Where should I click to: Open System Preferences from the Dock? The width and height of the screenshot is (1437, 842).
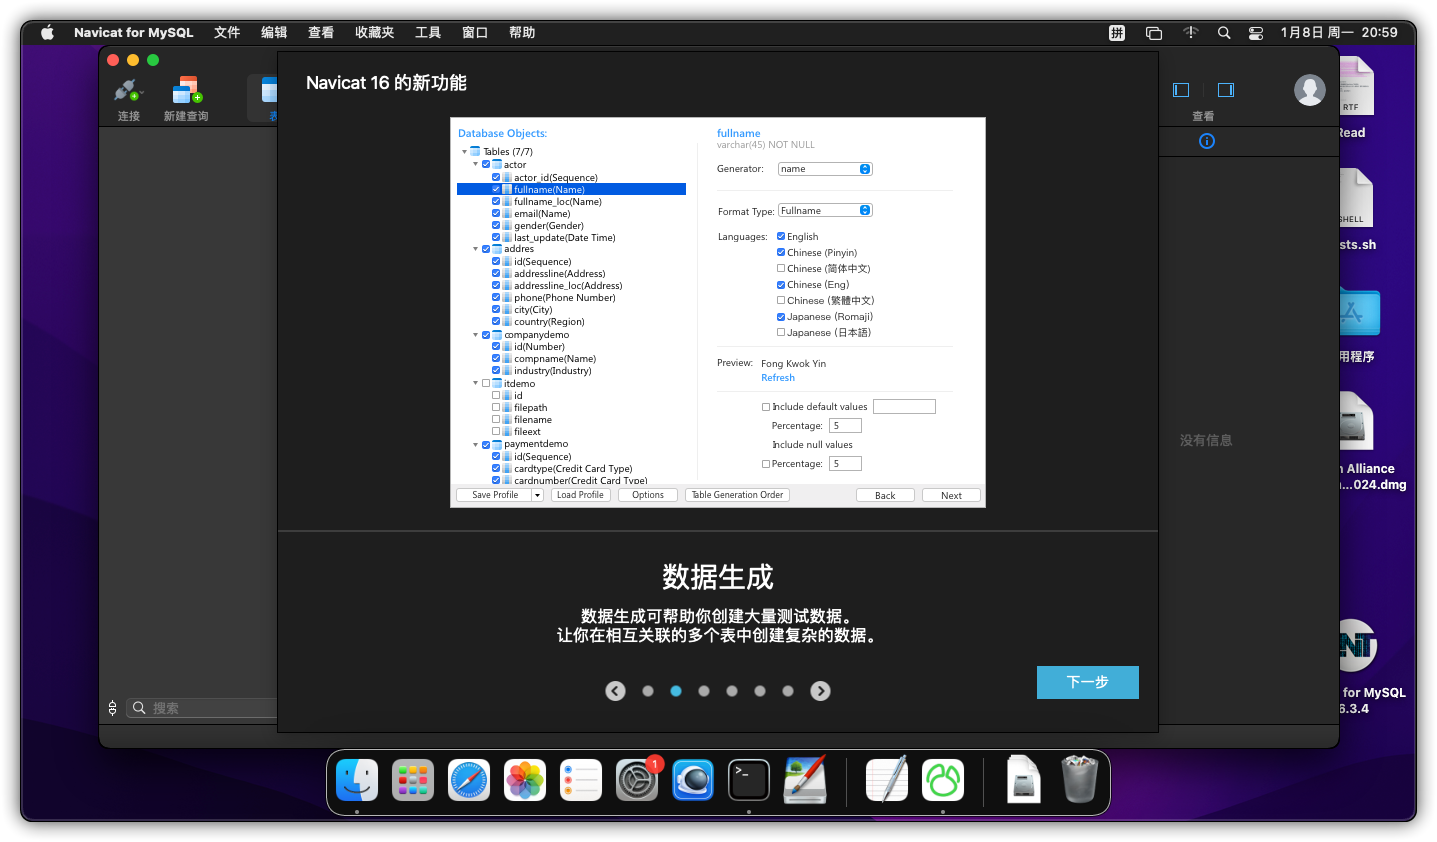(637, 780)
